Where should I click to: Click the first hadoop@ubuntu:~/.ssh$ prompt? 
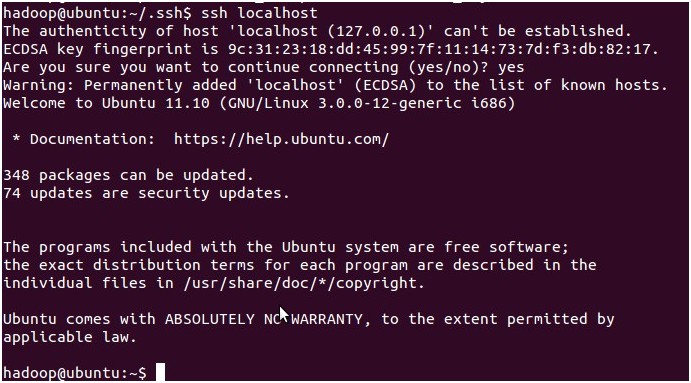(x=97, y=13)
